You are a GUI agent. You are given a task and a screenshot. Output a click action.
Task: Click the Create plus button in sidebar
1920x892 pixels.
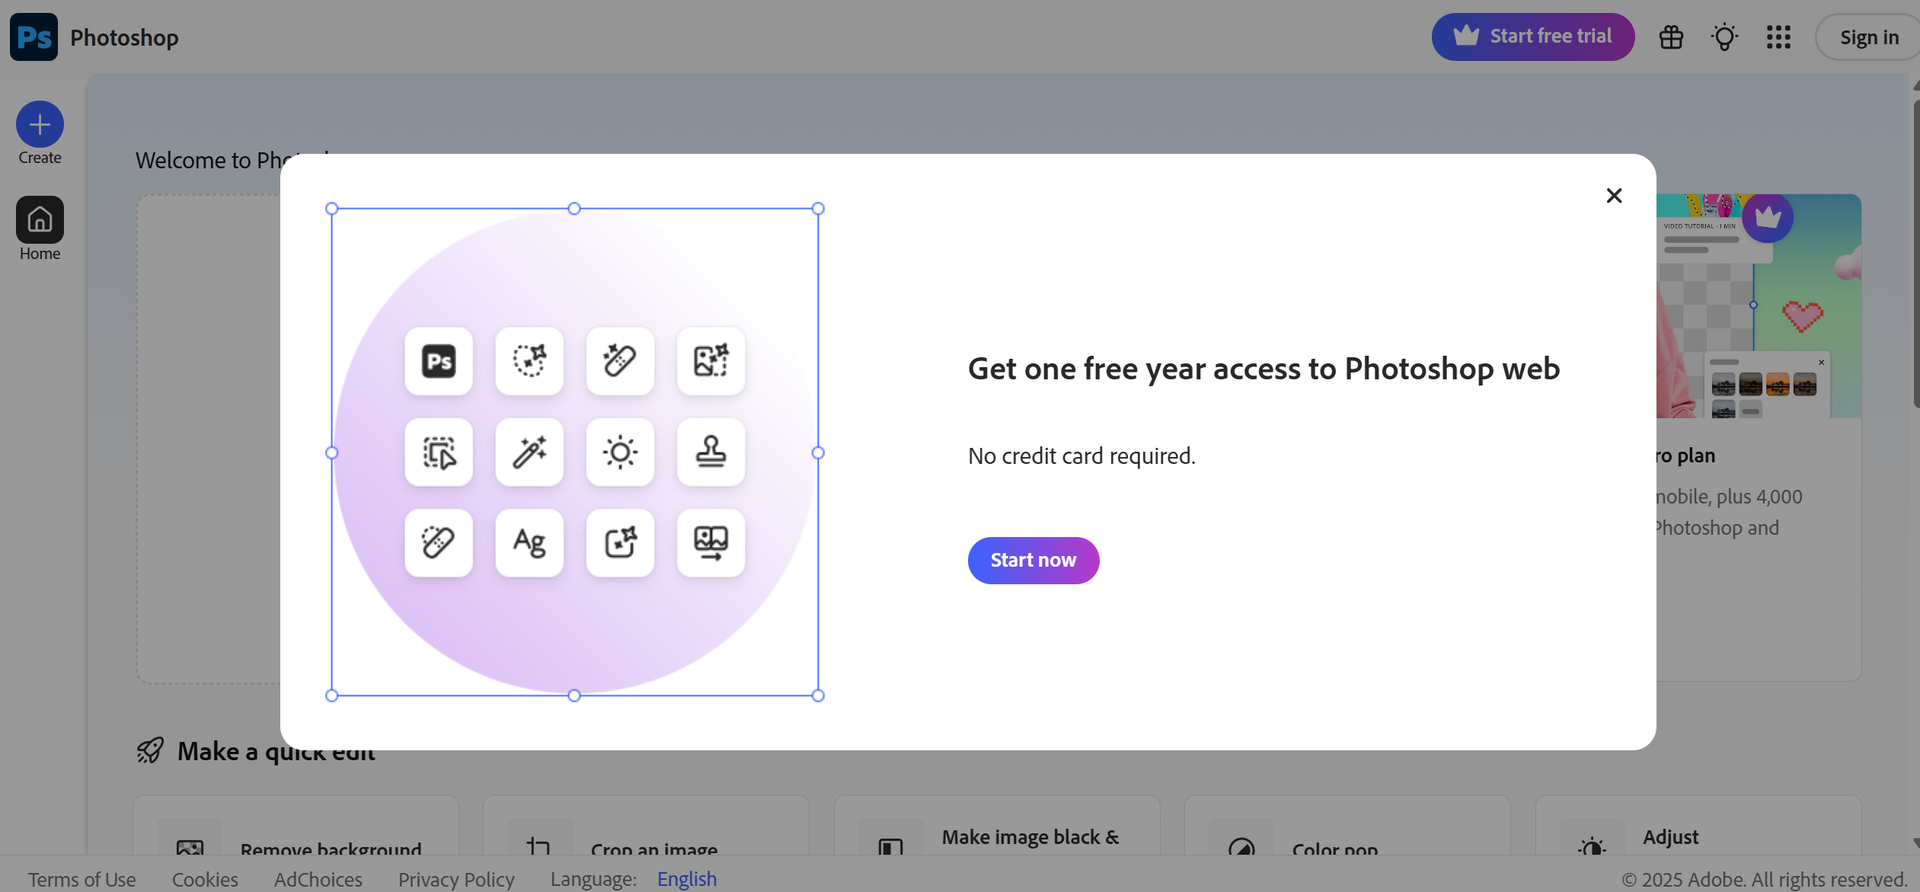tap(40, 125)
